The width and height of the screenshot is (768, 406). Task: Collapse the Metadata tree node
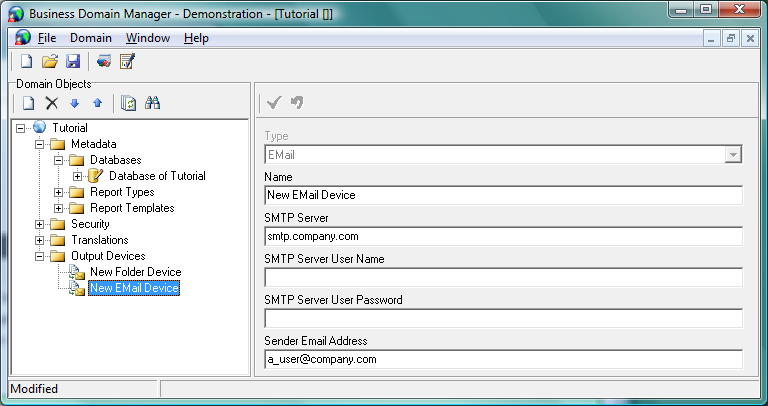click(x=41, y=144)
